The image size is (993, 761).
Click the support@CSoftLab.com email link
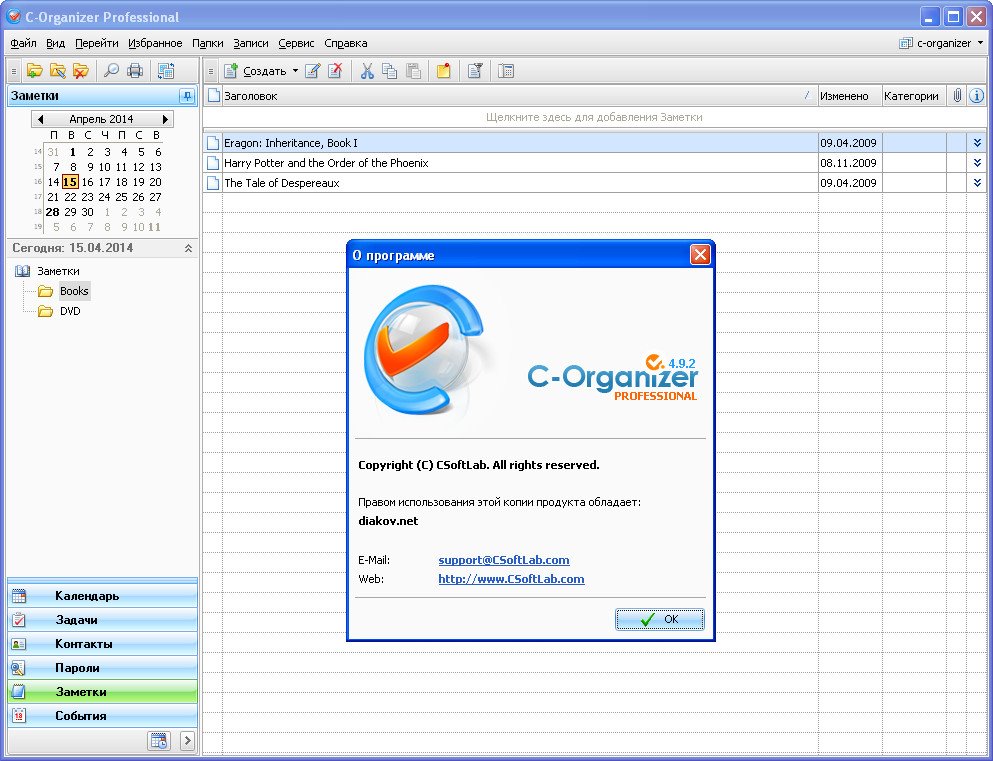click(503, 560)
